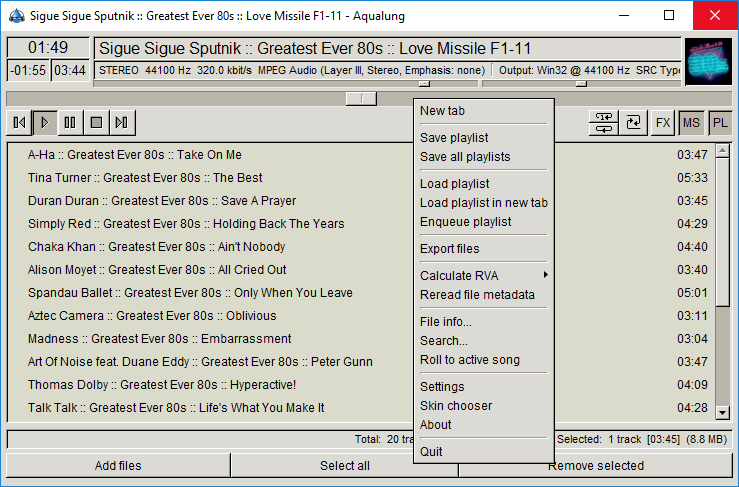Click the playlist scrollbar down arrow
Screen dimensions: 739x487
tap(723, 413)
